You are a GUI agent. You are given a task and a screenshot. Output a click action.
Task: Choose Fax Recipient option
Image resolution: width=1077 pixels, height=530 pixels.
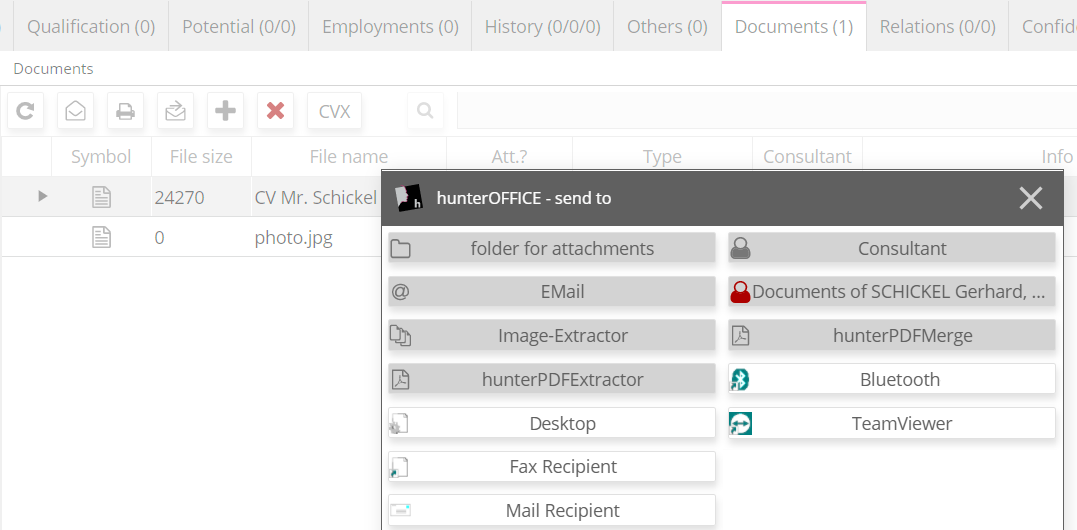(x=552, y=467)
